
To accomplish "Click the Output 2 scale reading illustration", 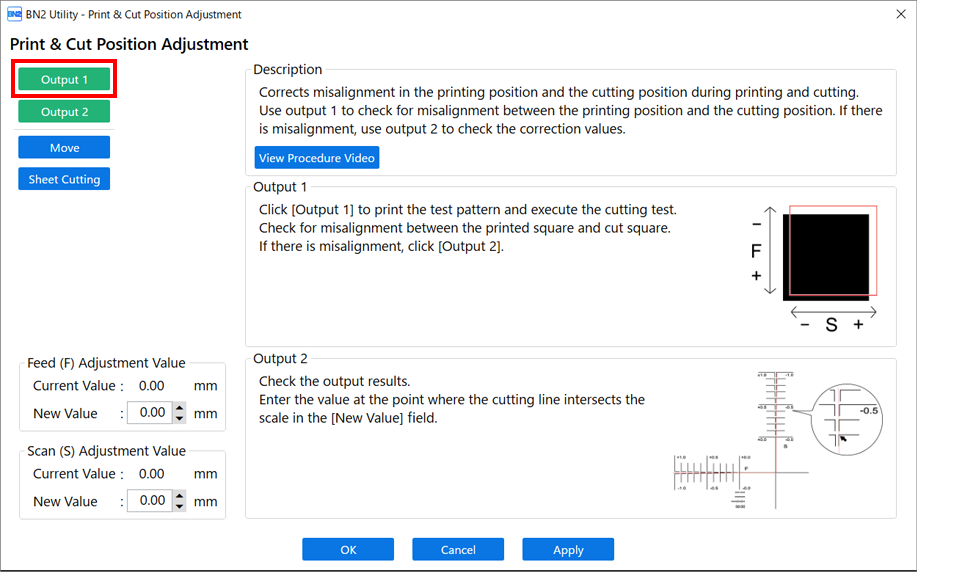I will [777, 440].
